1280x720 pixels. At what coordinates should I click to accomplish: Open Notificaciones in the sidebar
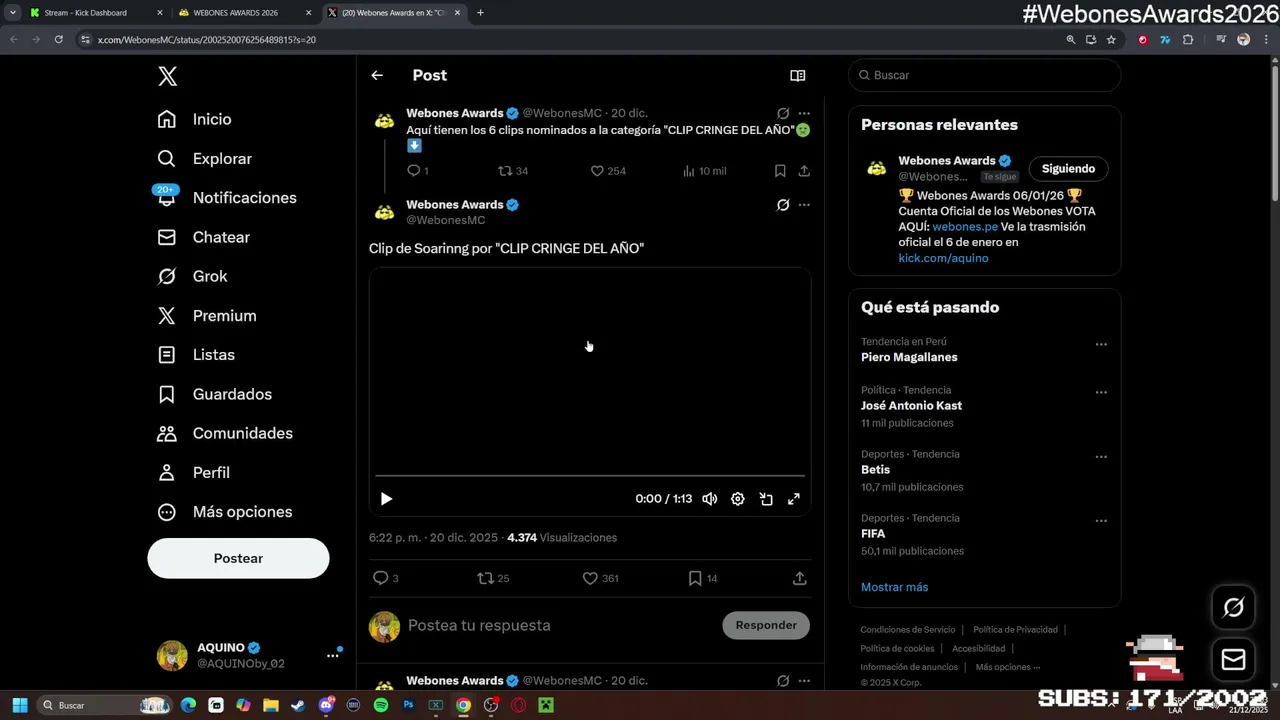(x=227, y=198)
